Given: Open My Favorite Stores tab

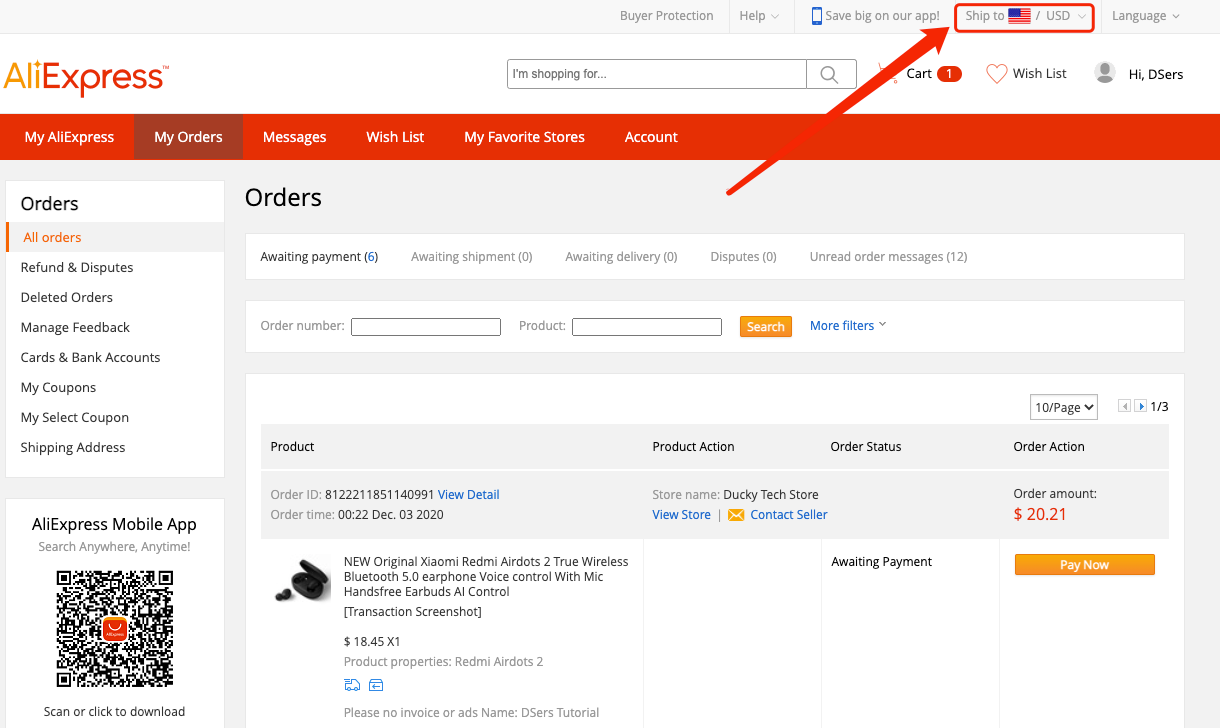Looking at the screenshot, I should coord(524,137).
